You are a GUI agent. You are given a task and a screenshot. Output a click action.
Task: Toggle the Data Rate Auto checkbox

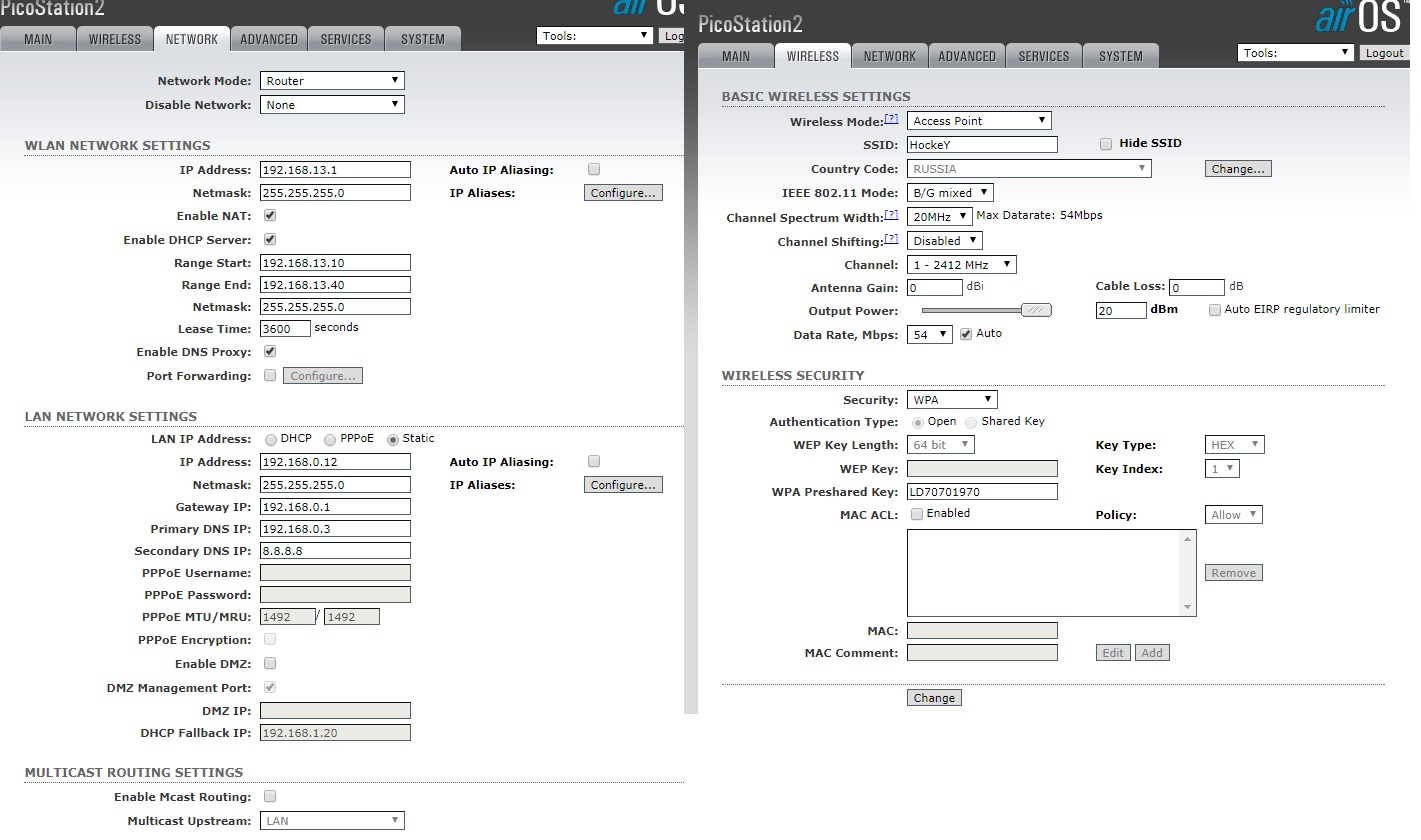pyautogui.click(x=966, y=334)
